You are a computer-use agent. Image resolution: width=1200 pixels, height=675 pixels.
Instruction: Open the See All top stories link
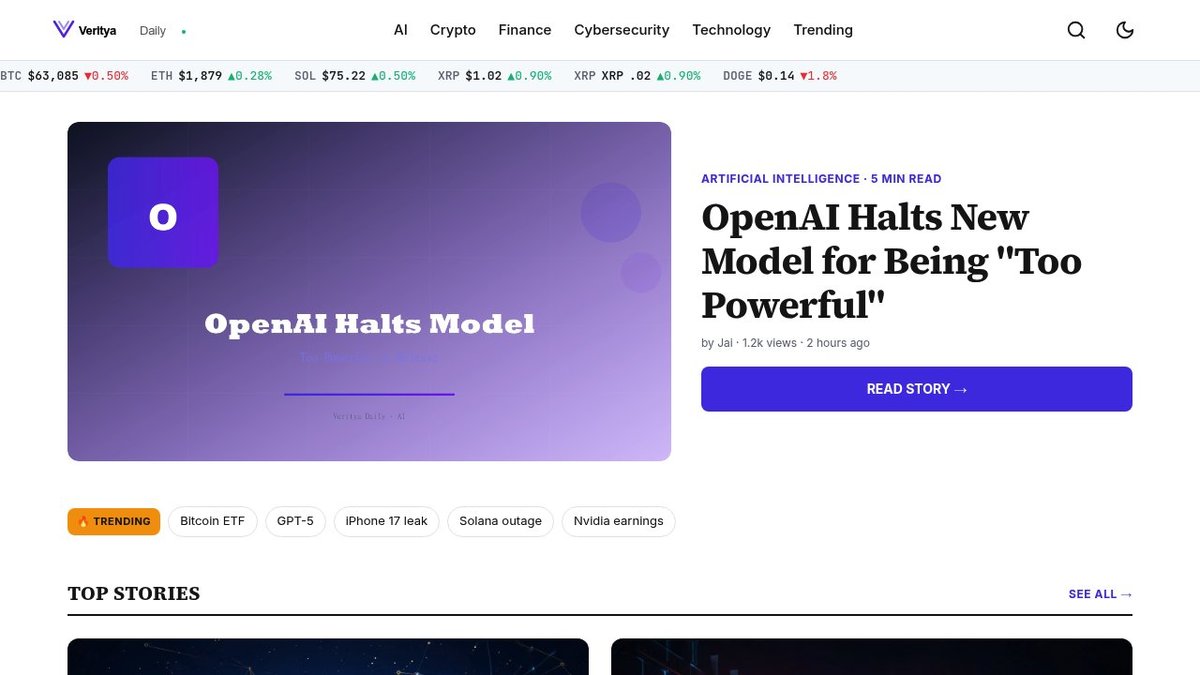pyautogui.click(x=1100, y=594)
